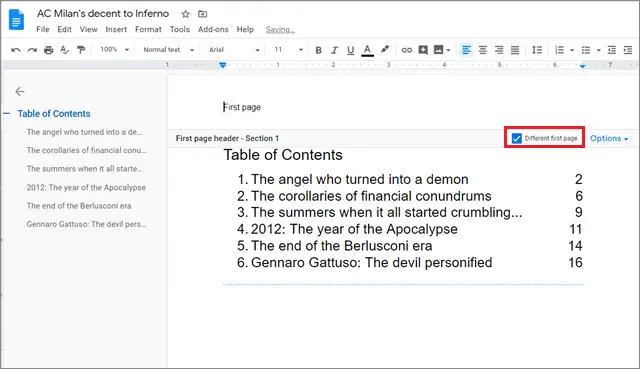This screenshot has width=640, height=369.
Task: Insert an image from toolbar
Action: tap(438, 50)
